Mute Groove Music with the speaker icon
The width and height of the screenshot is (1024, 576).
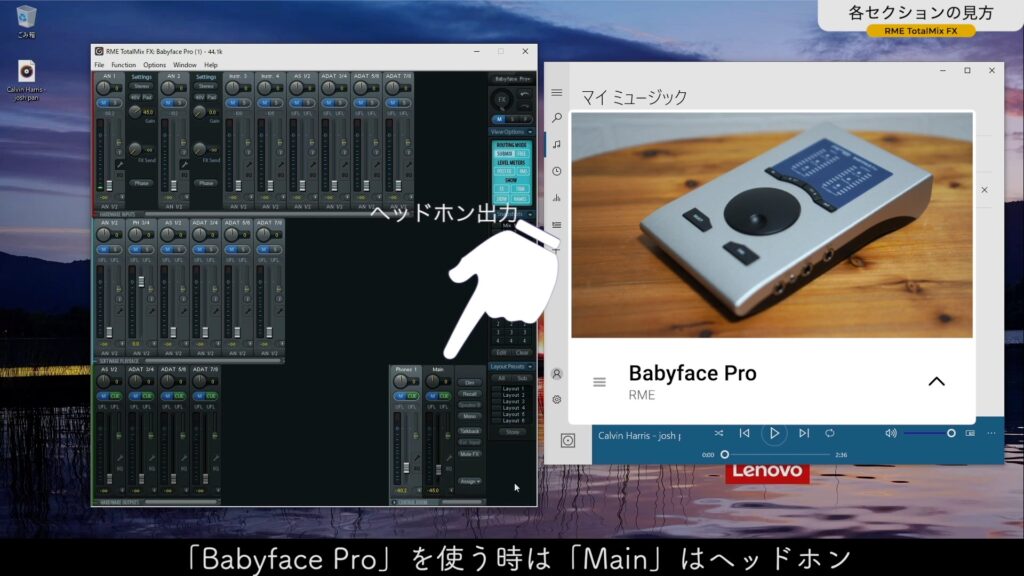891,433
